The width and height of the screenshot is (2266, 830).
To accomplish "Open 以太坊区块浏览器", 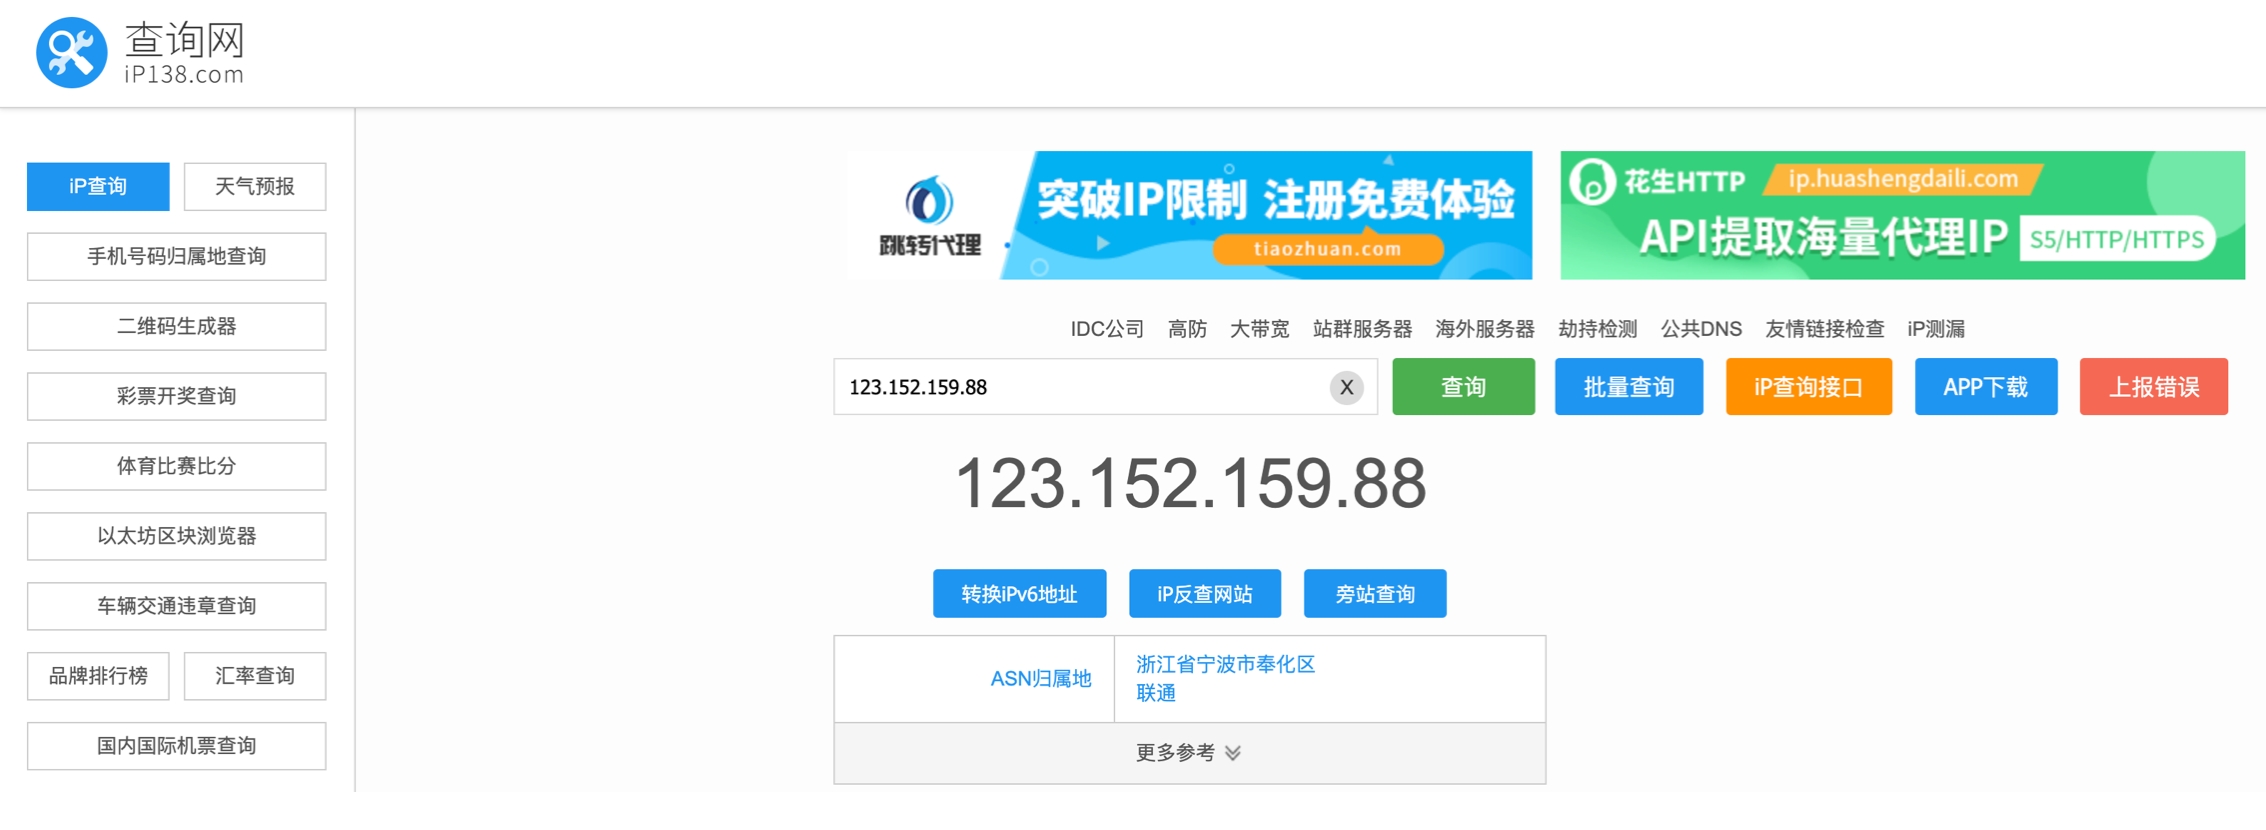I will tap(176, 536).
